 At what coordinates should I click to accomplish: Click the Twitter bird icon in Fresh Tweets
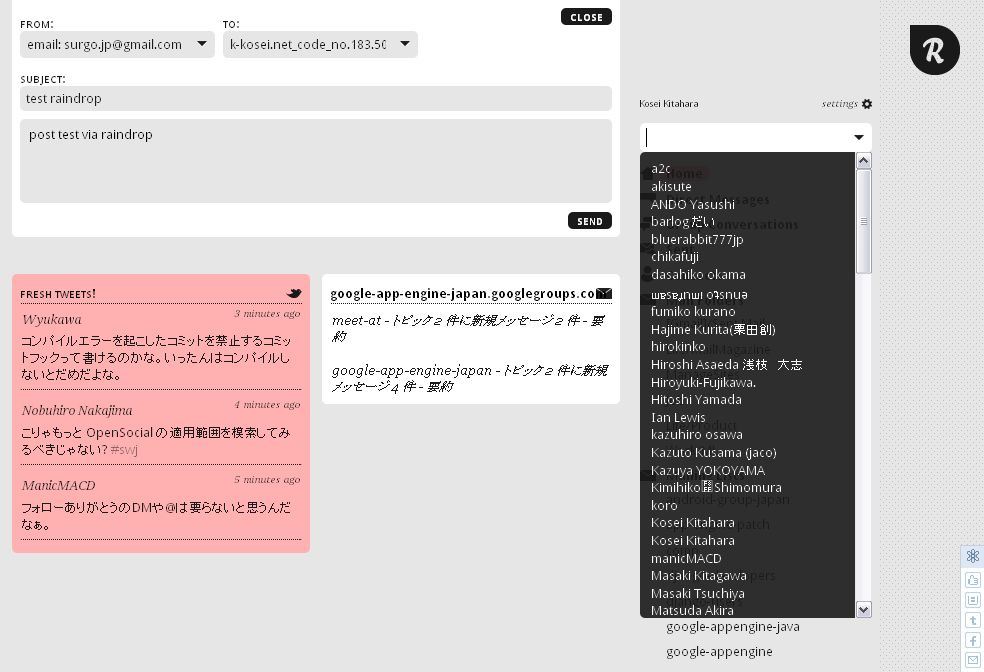pos(294,293)
